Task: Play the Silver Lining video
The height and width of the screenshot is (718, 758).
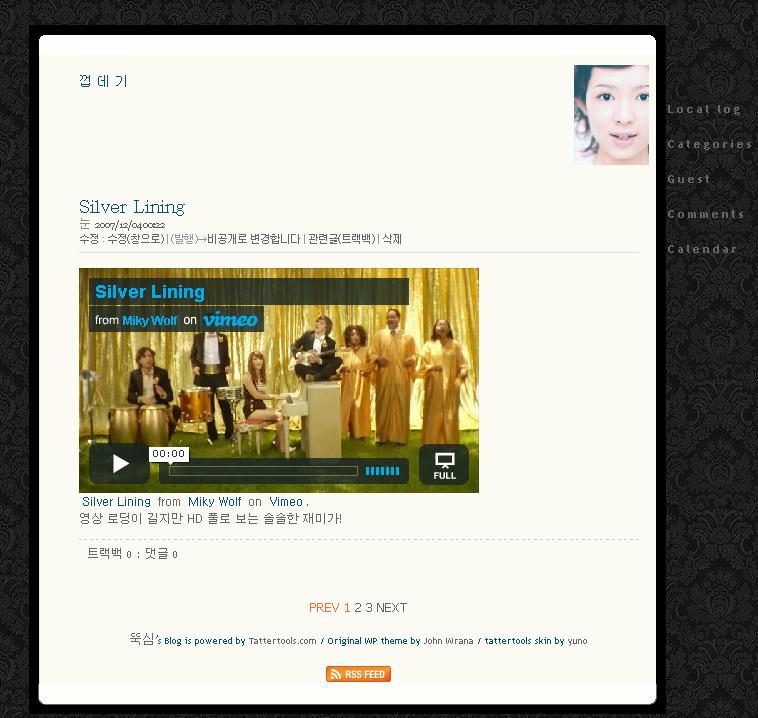Action: 119,464
